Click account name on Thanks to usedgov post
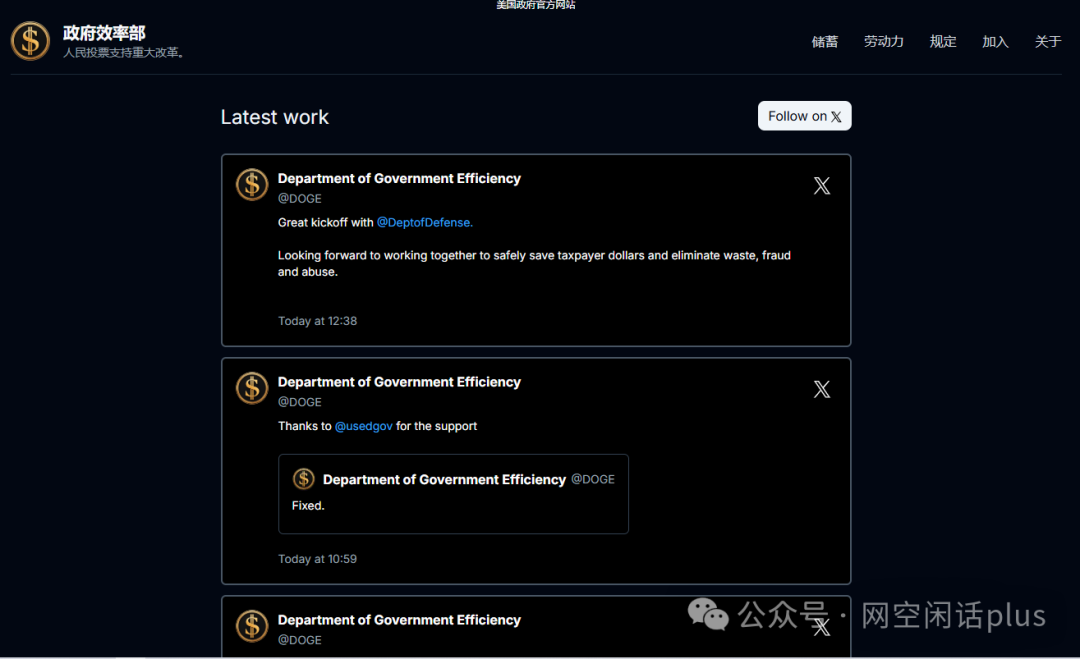1080x659 pixels. pyautogui.click(x=399, y=382)
